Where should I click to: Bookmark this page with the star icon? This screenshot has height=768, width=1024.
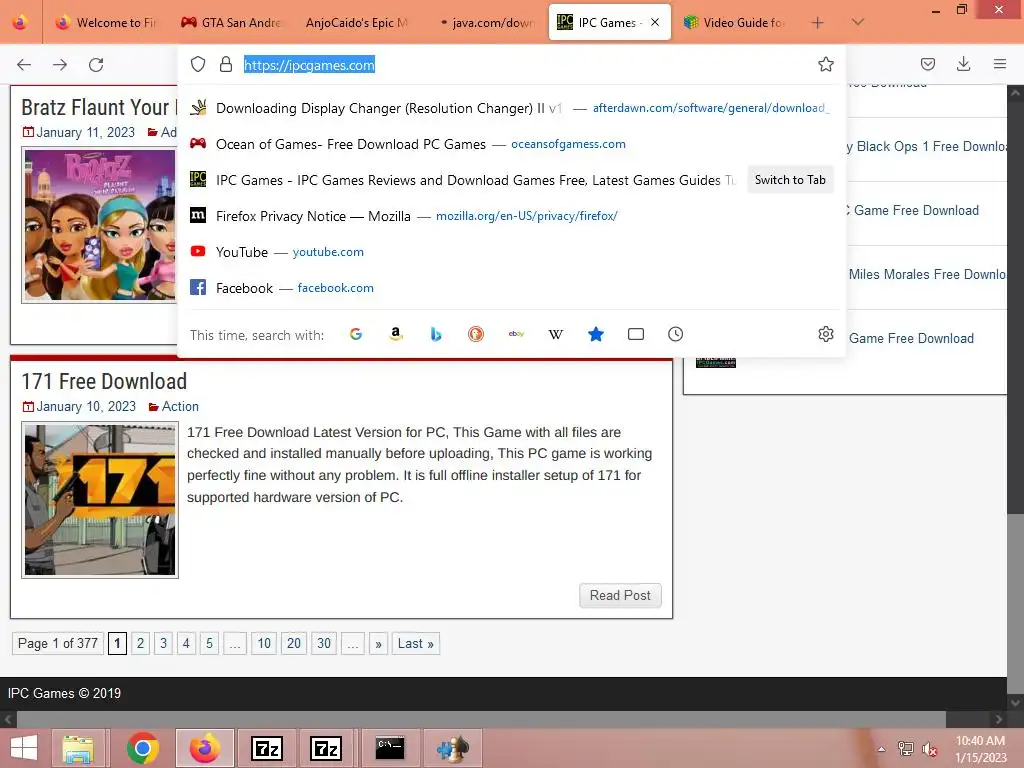(825, 64)
